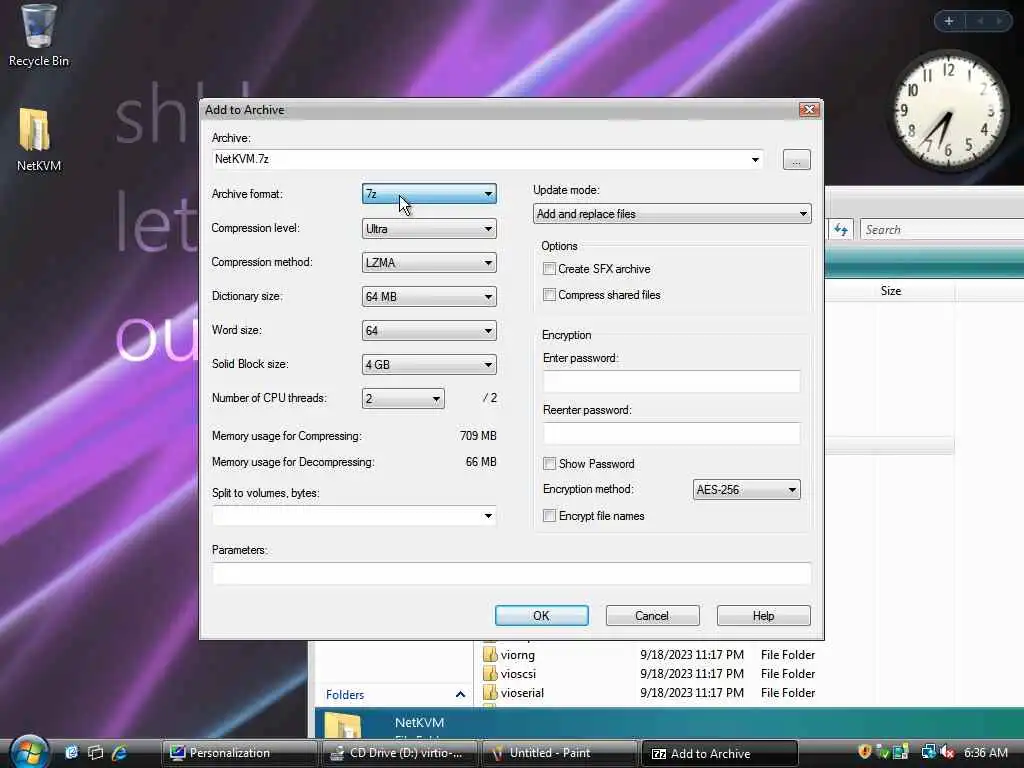This screenshot has width=1024, height=768.
Task: Click the Add to Archive taskbar button
Action: [x=720, y=753]
